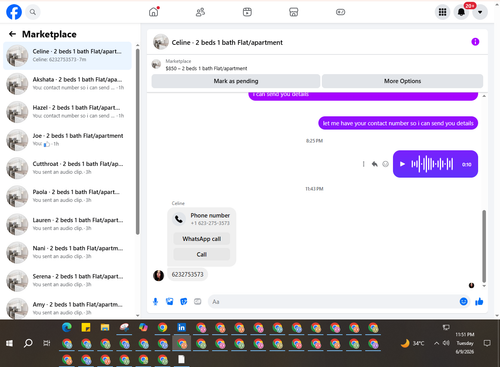Open Task View on the taskbar

(x=47, y=343)
